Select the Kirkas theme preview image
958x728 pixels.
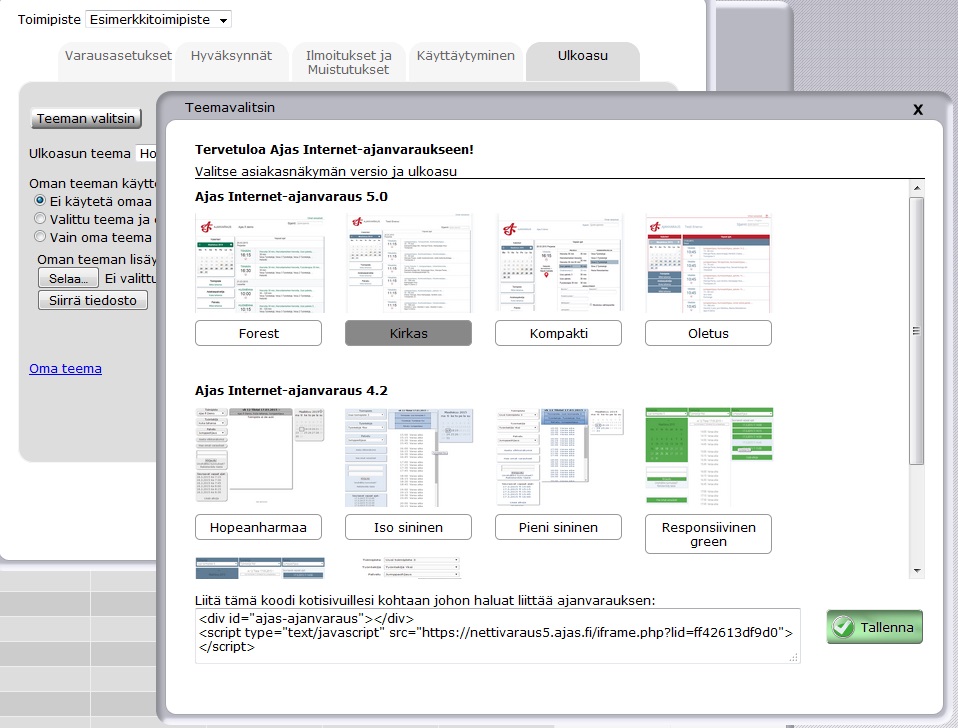tap(408, 262)
